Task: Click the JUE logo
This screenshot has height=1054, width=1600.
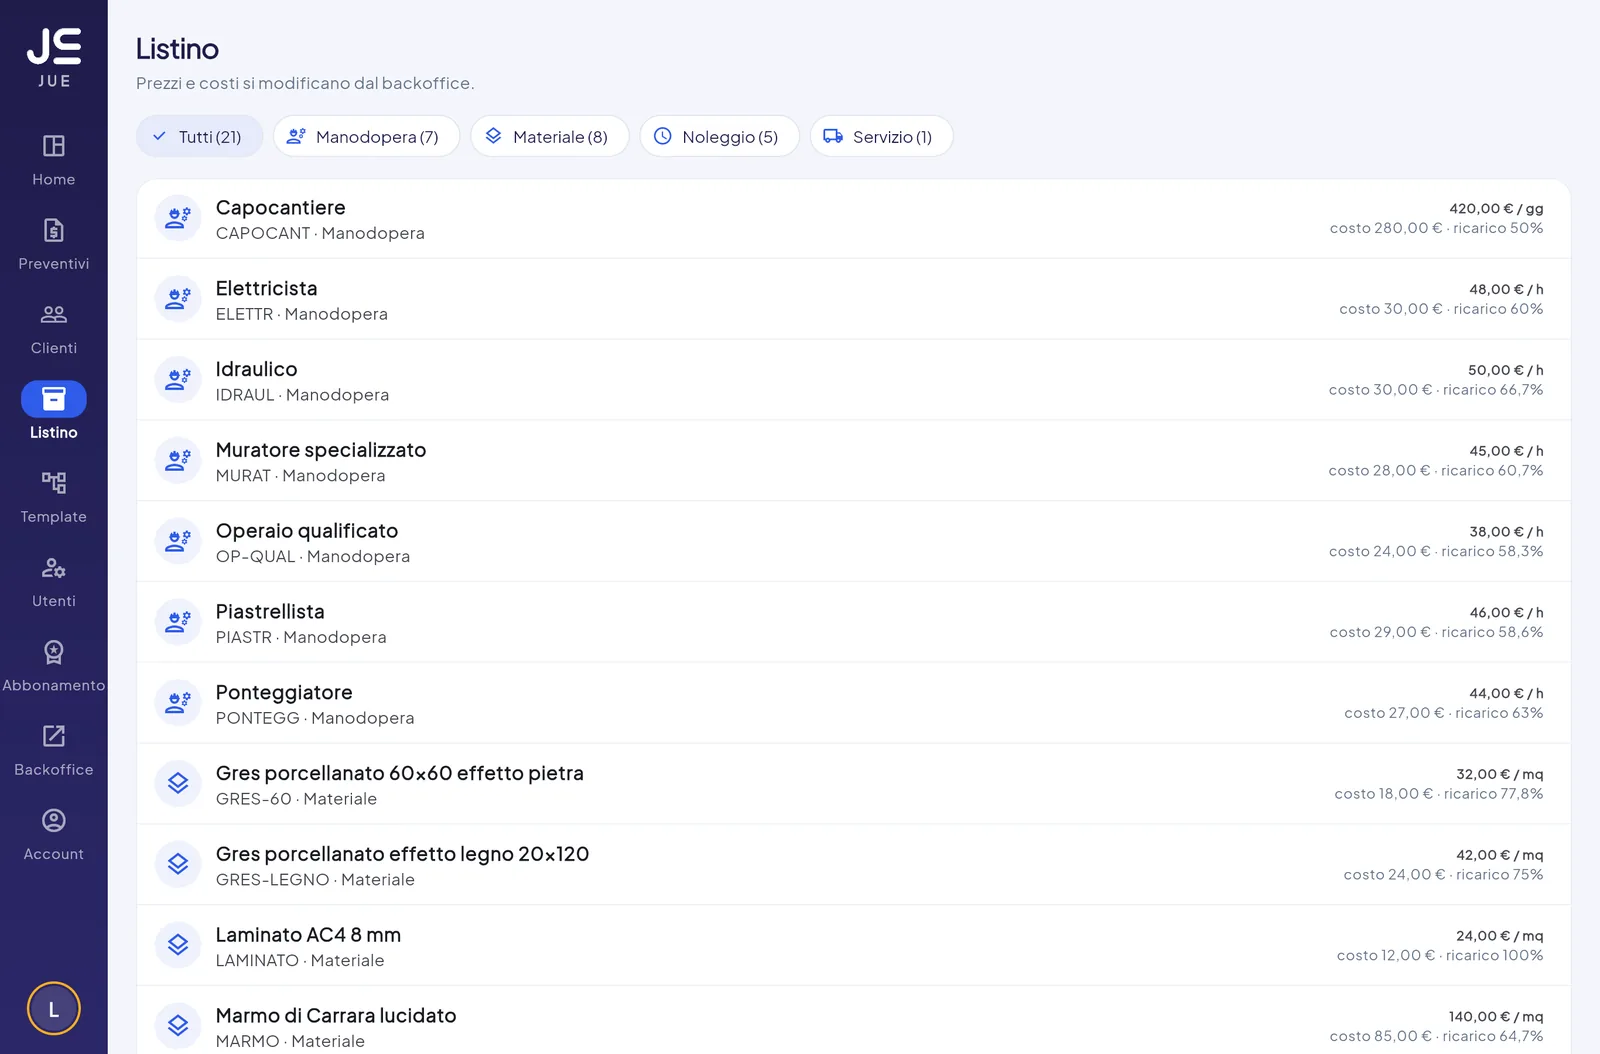Action: (x=54, y=58)
